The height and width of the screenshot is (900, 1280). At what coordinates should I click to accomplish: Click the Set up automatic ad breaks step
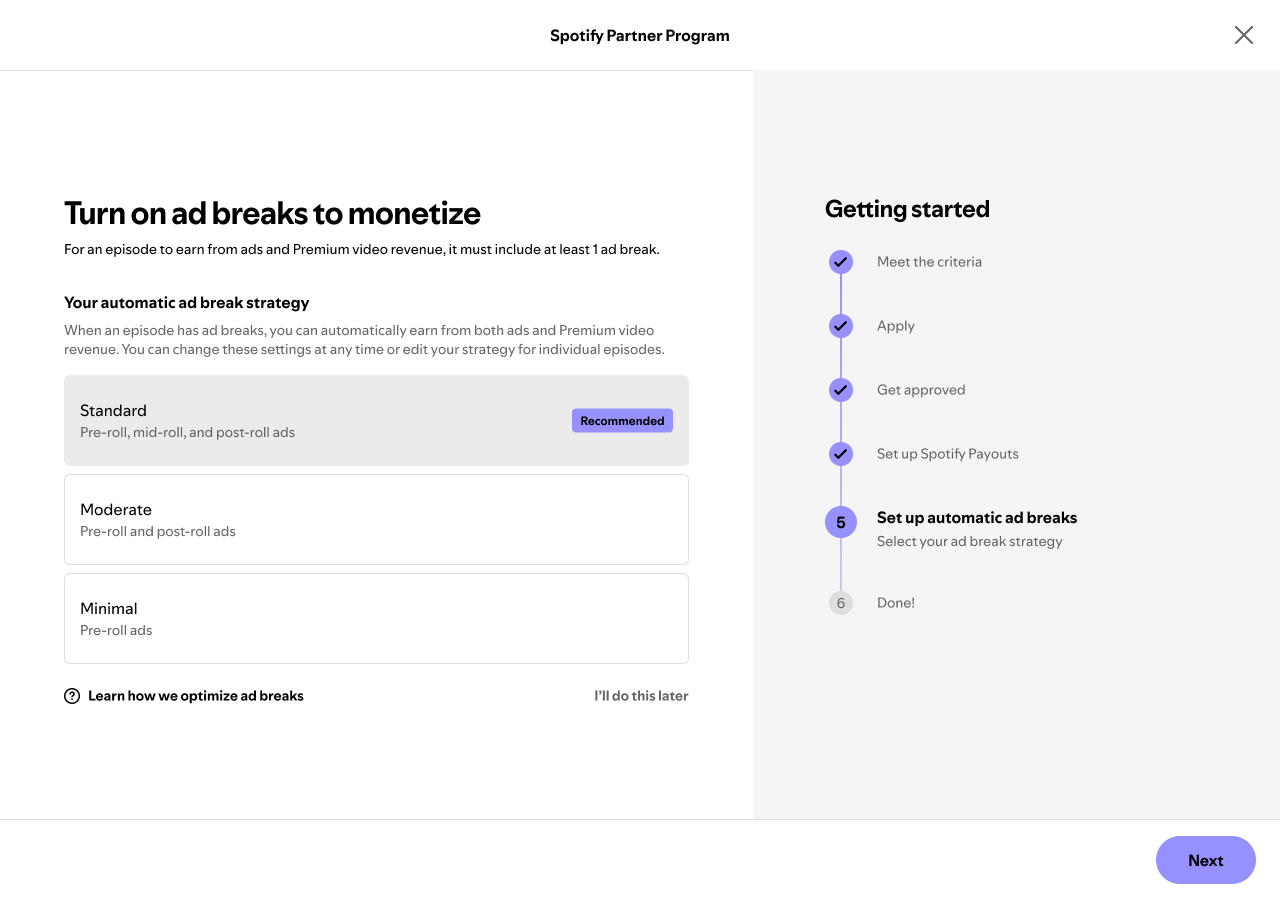tap(977, 518)
